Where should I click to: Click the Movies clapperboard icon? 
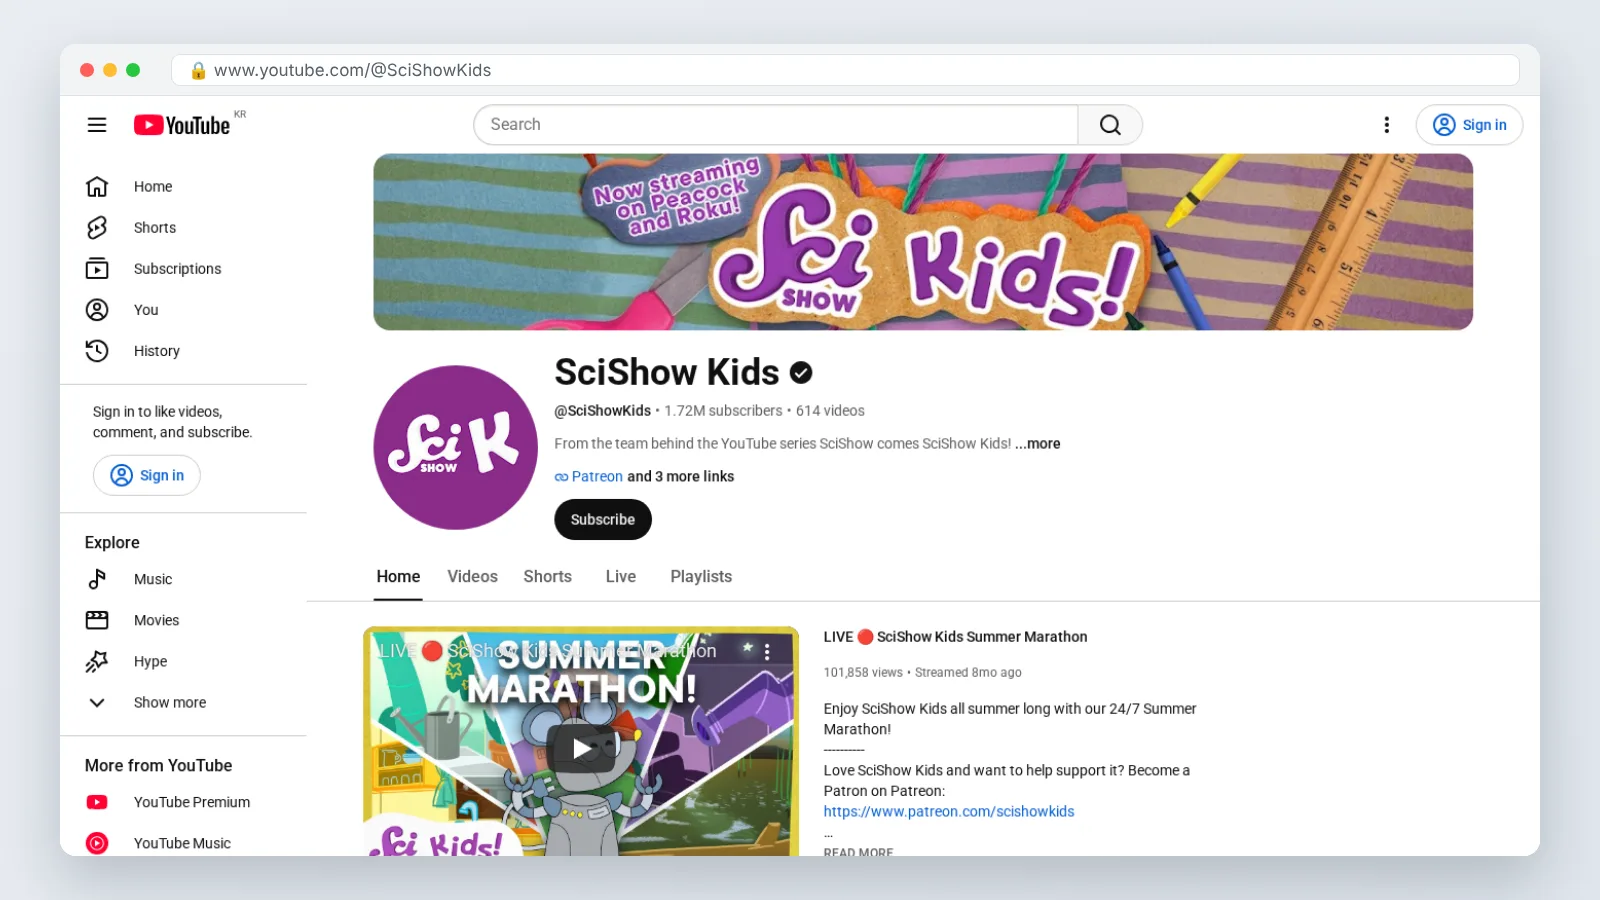pos(97,620)
